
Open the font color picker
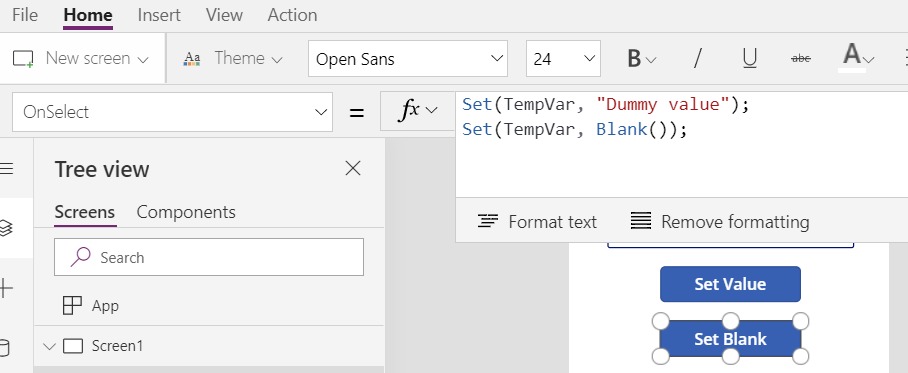click(858, 58)
